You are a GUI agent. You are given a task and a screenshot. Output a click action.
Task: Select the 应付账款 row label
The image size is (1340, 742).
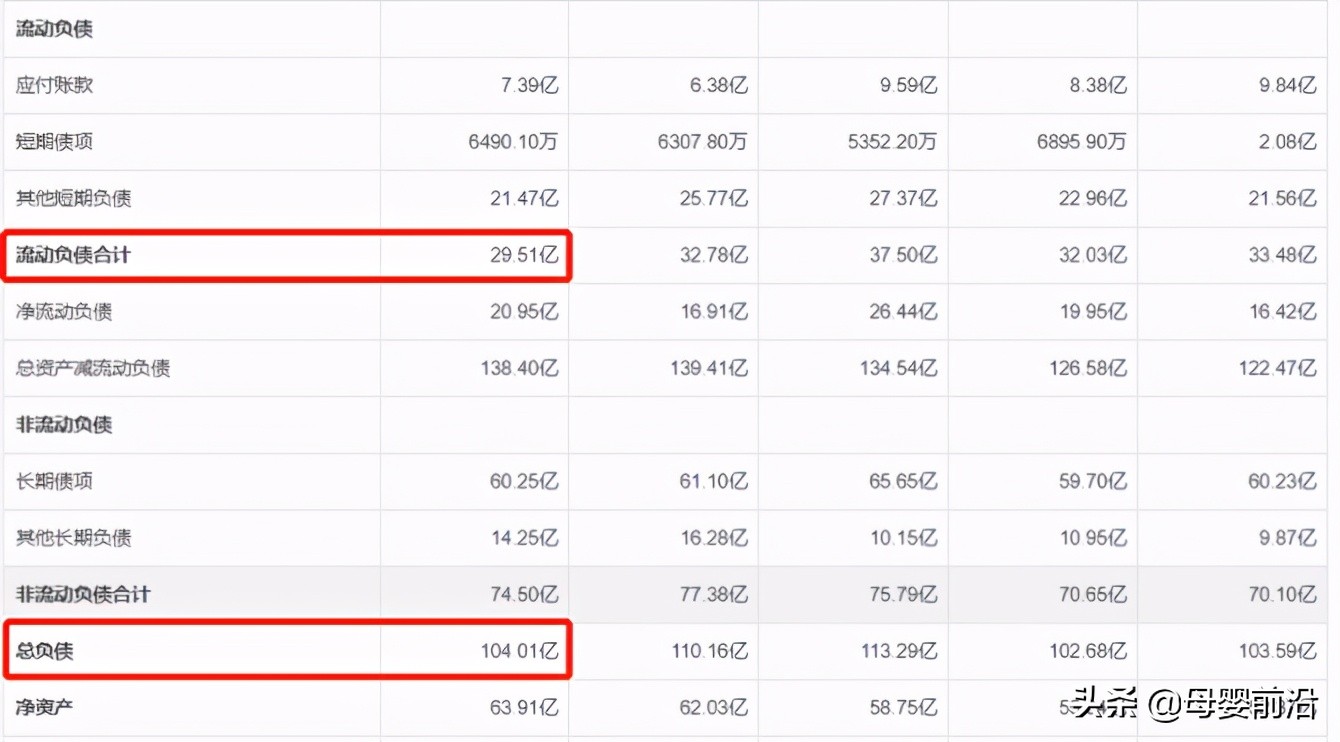(x=54, y=85)
